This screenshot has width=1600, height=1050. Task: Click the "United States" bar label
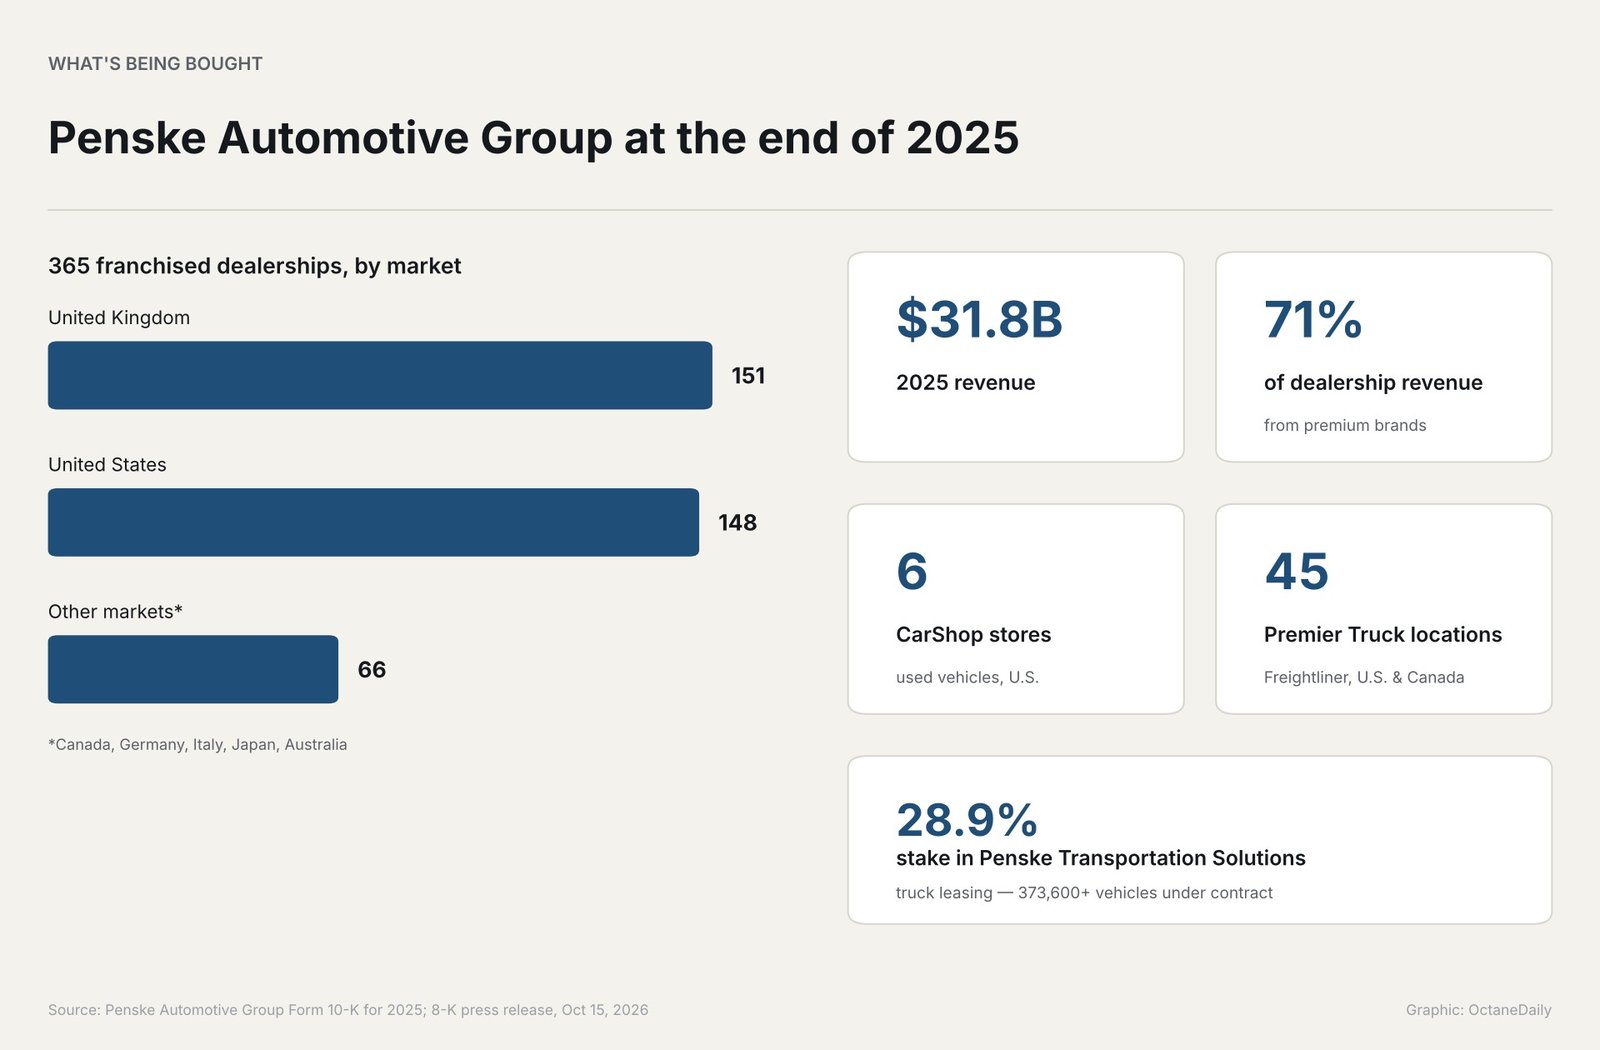pos(107,464)
